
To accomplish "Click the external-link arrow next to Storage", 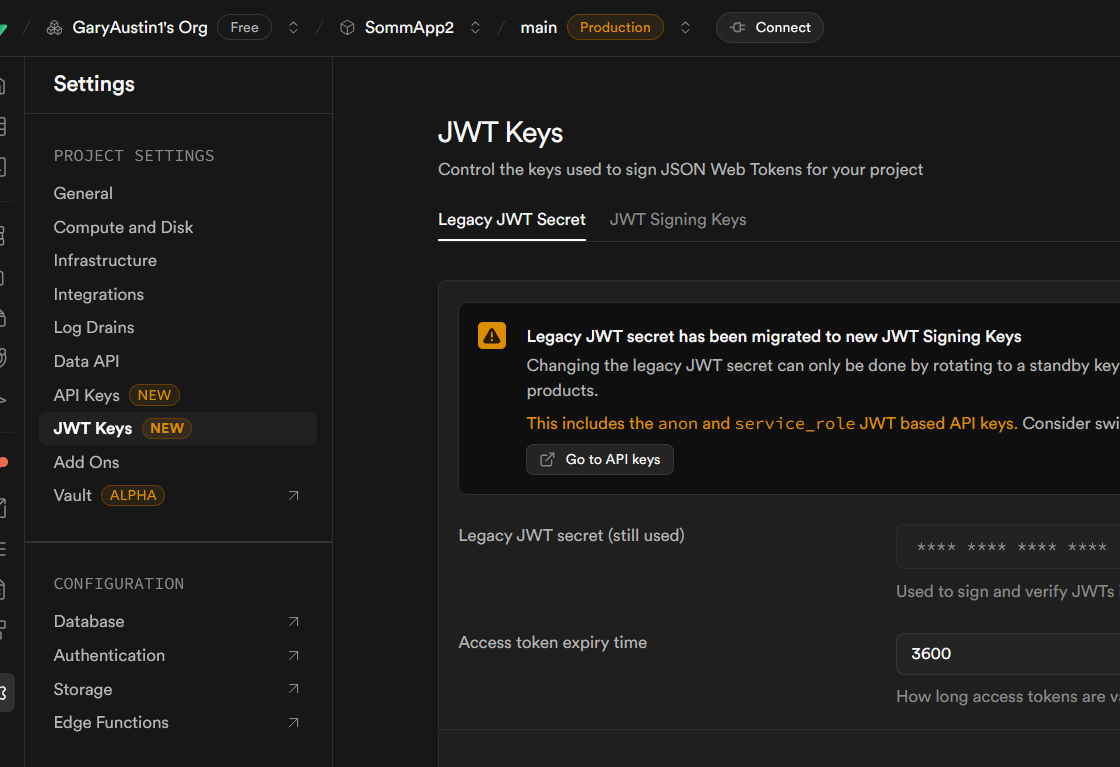I will (x=293, y=689).
